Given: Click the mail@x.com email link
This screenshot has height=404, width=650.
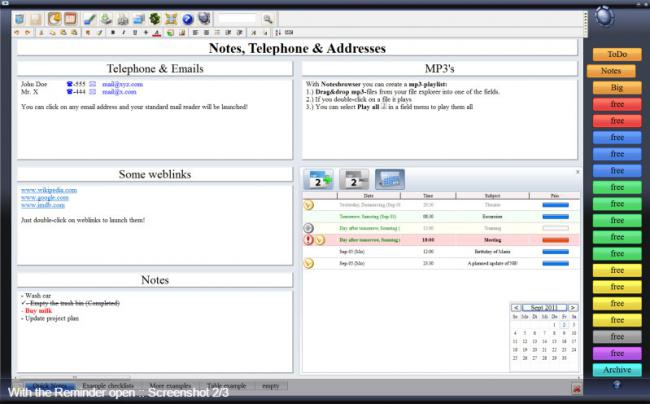Looking at the screenshot, I should click(x=119, y=92).
